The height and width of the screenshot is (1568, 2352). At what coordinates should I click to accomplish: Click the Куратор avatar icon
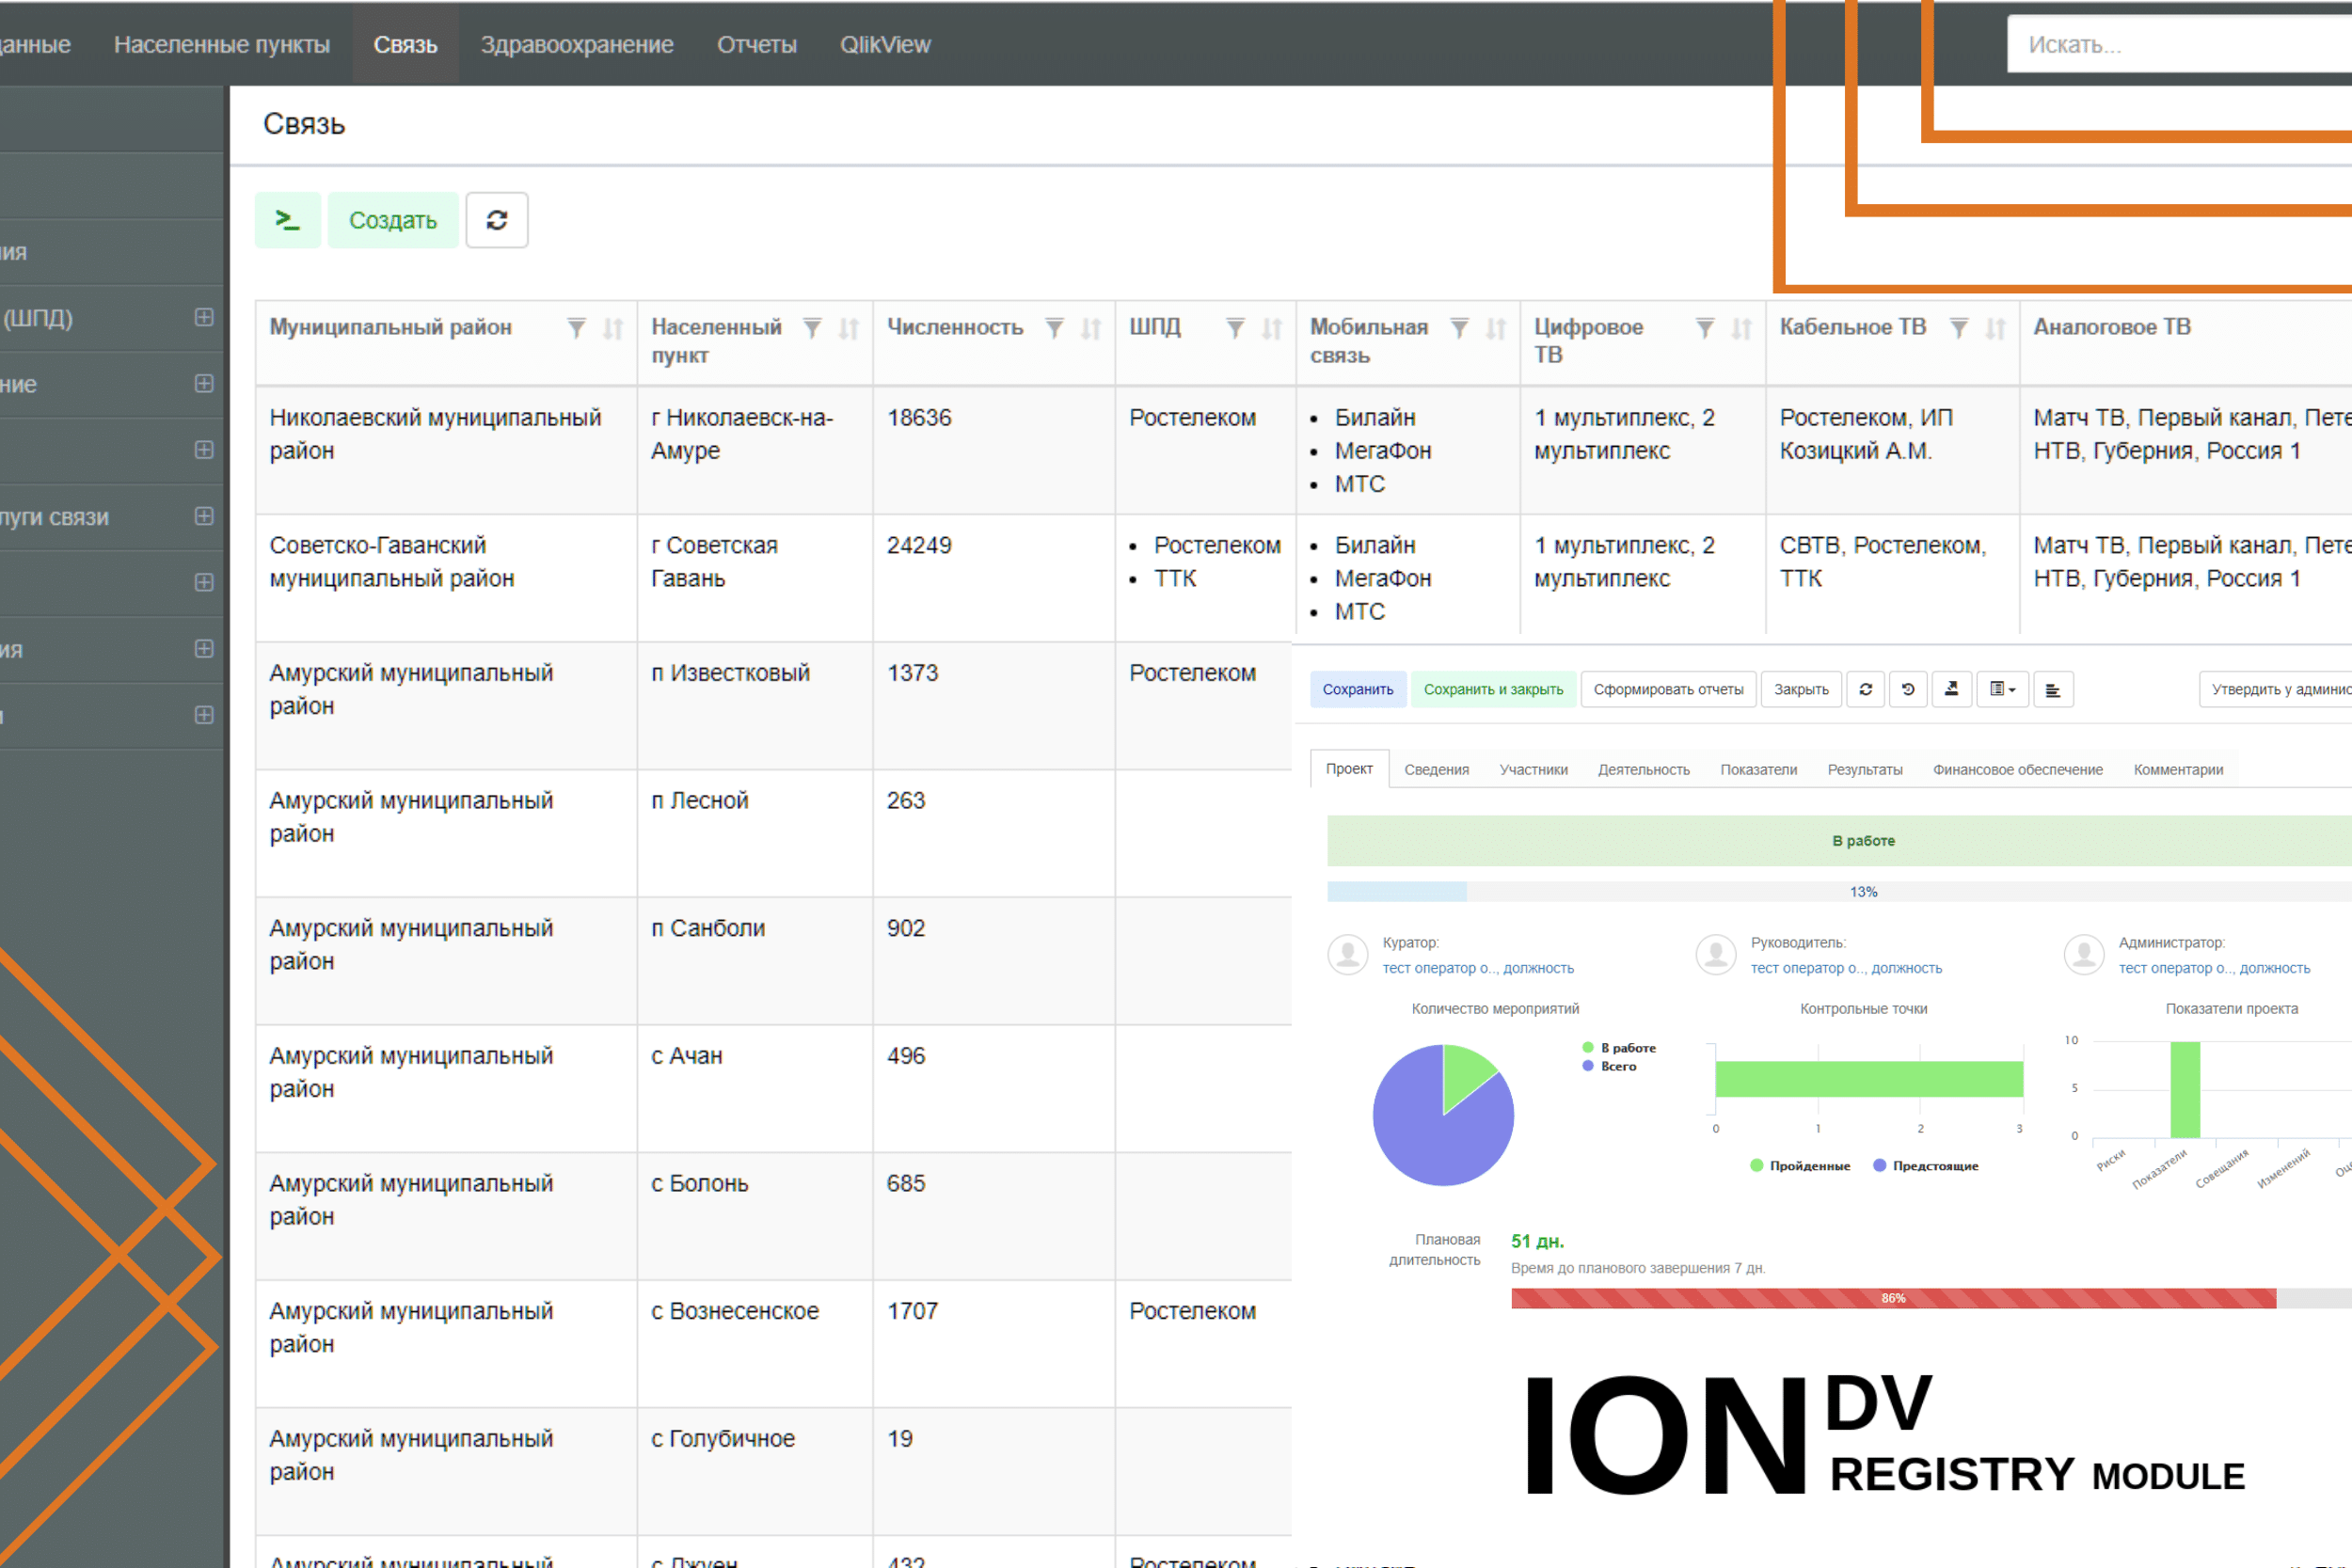click(x=1348, y=954)
